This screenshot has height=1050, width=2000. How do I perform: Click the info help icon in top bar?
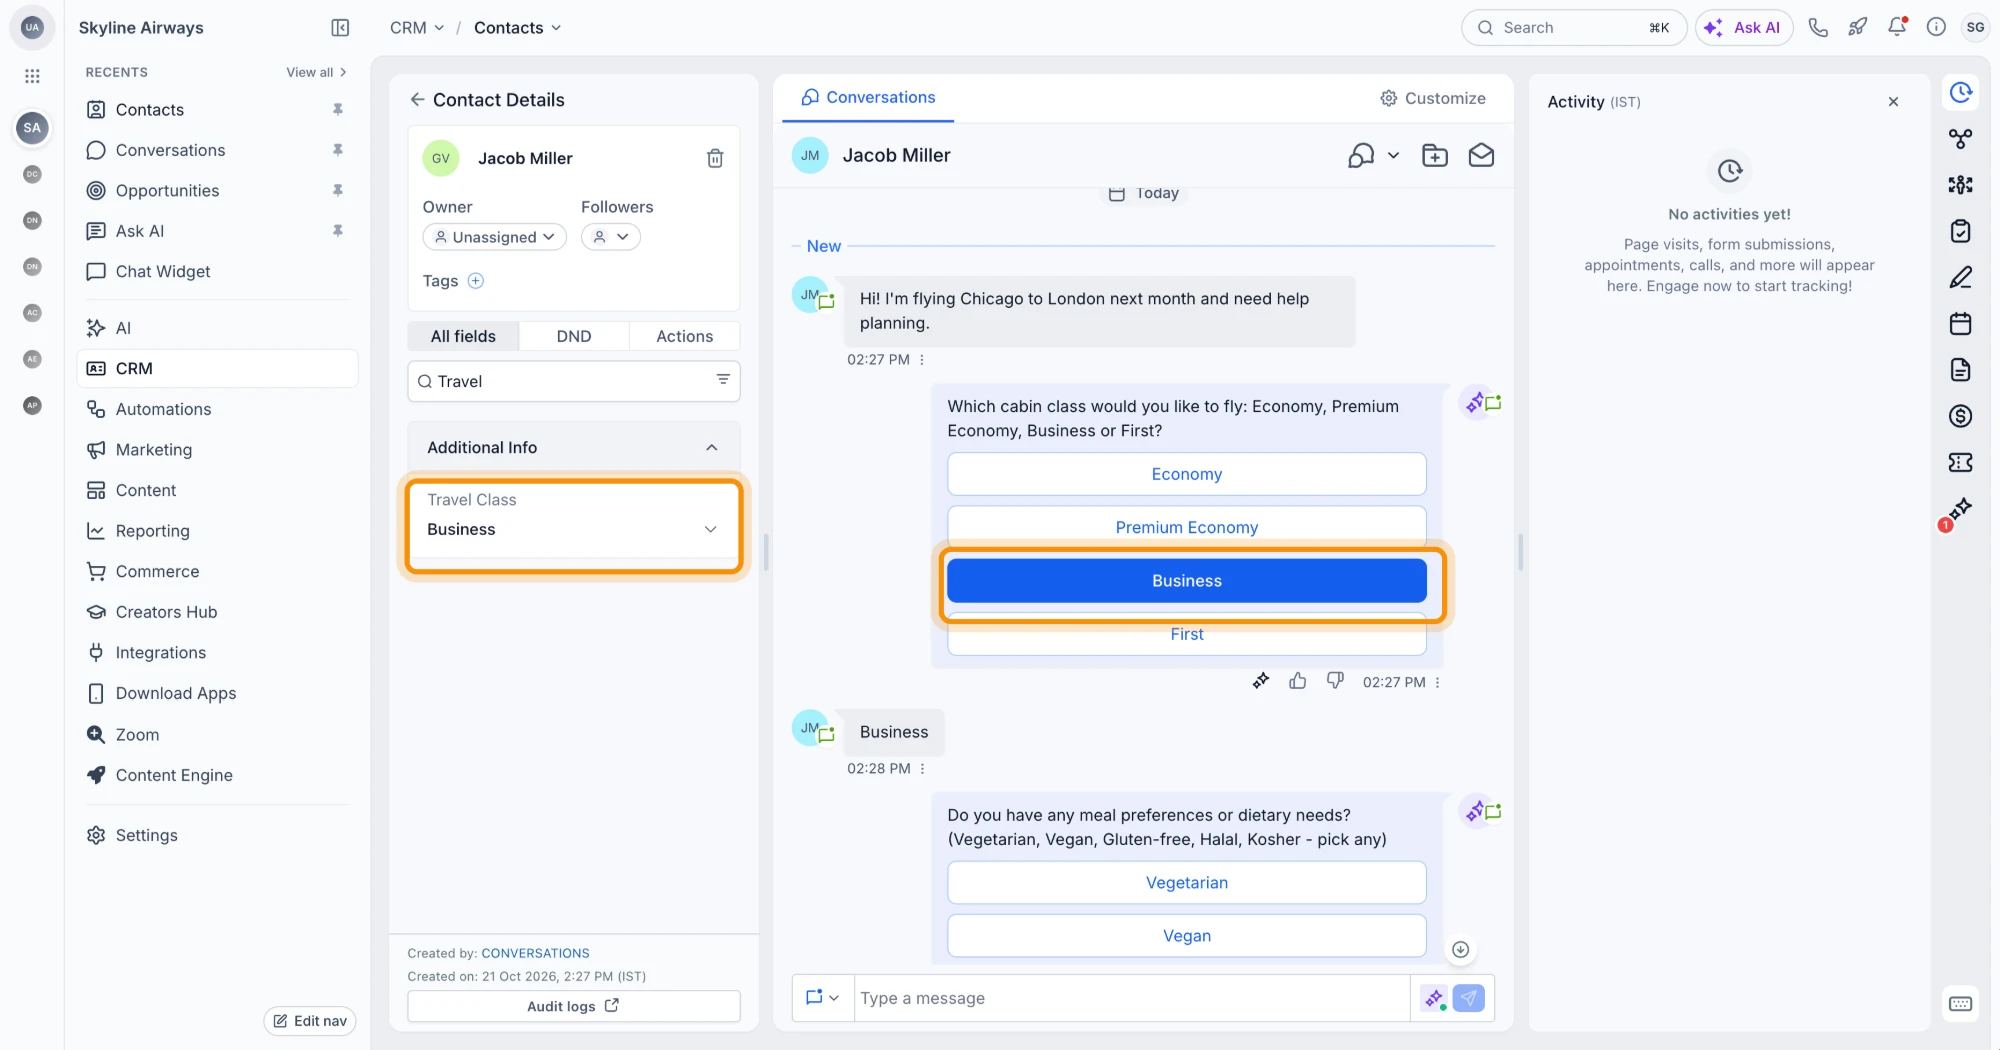1936,28
